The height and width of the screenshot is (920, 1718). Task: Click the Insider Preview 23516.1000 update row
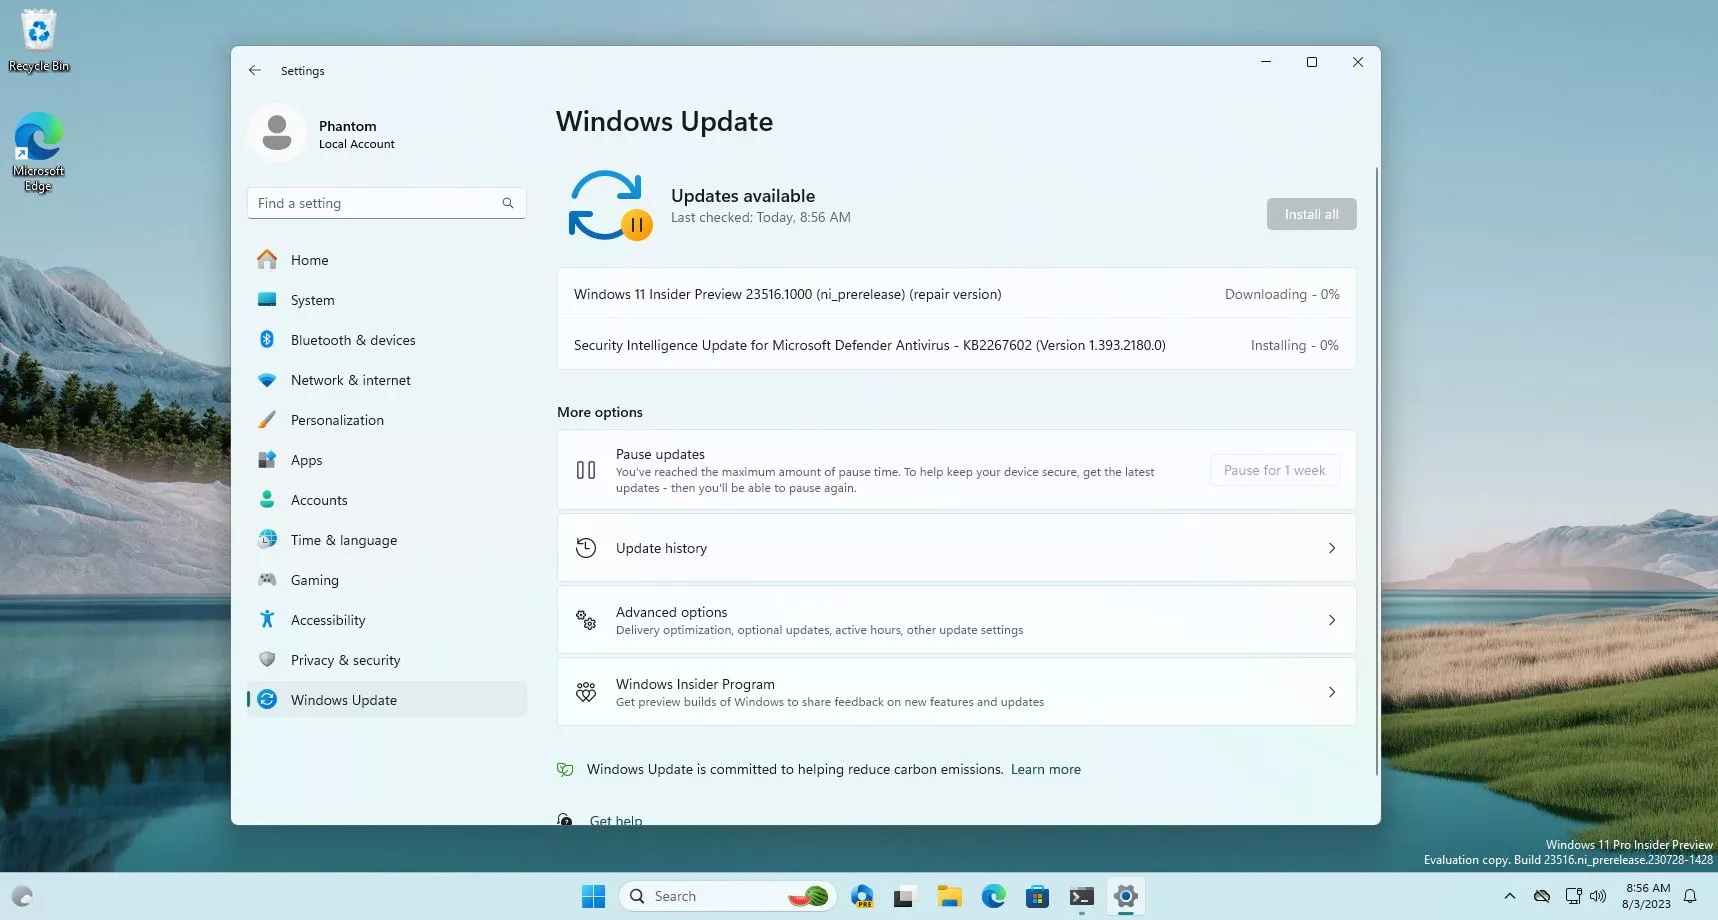(x=956, y=294)
